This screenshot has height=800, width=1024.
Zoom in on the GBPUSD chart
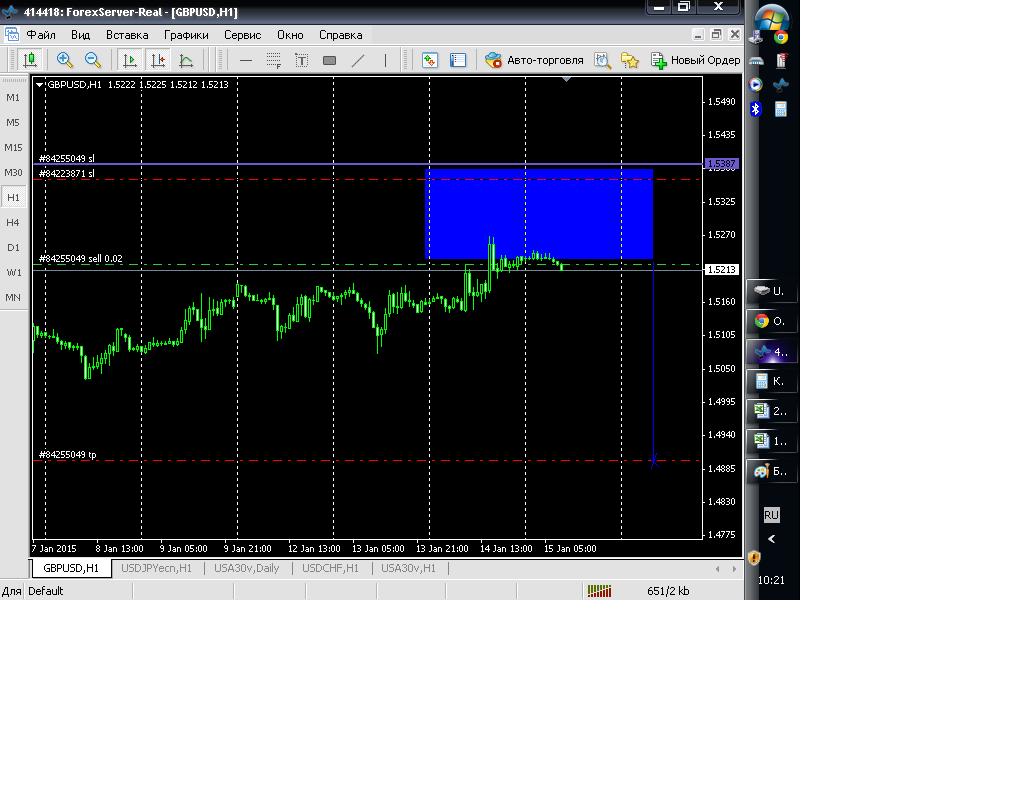click(65, 60)
